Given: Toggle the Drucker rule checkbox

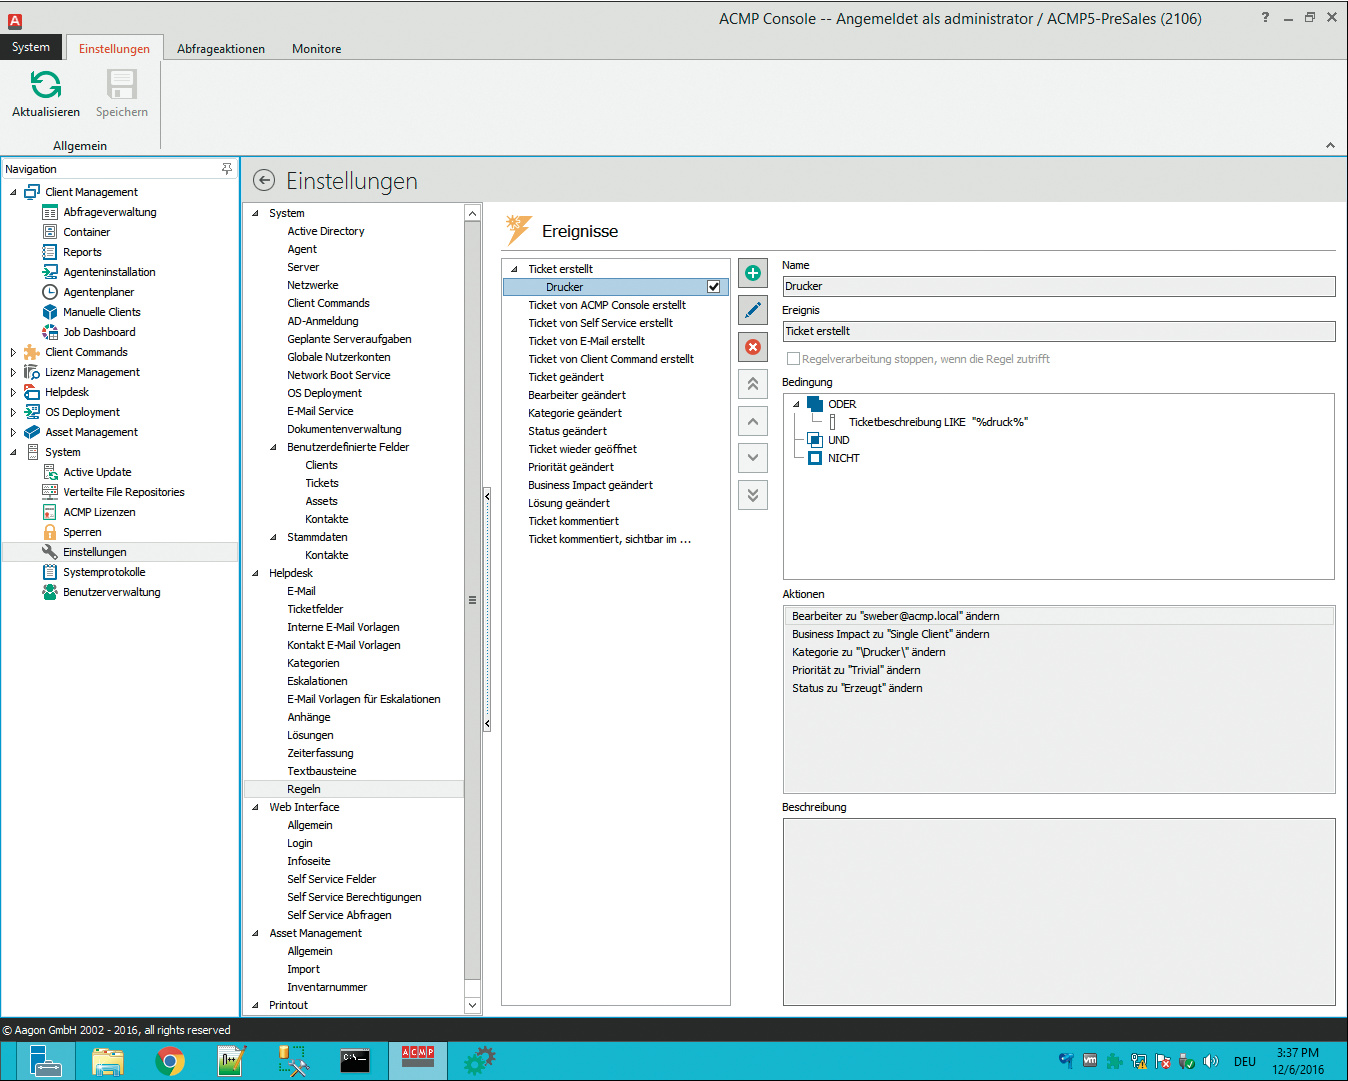Looking at the screenshot, I should 714,287.
